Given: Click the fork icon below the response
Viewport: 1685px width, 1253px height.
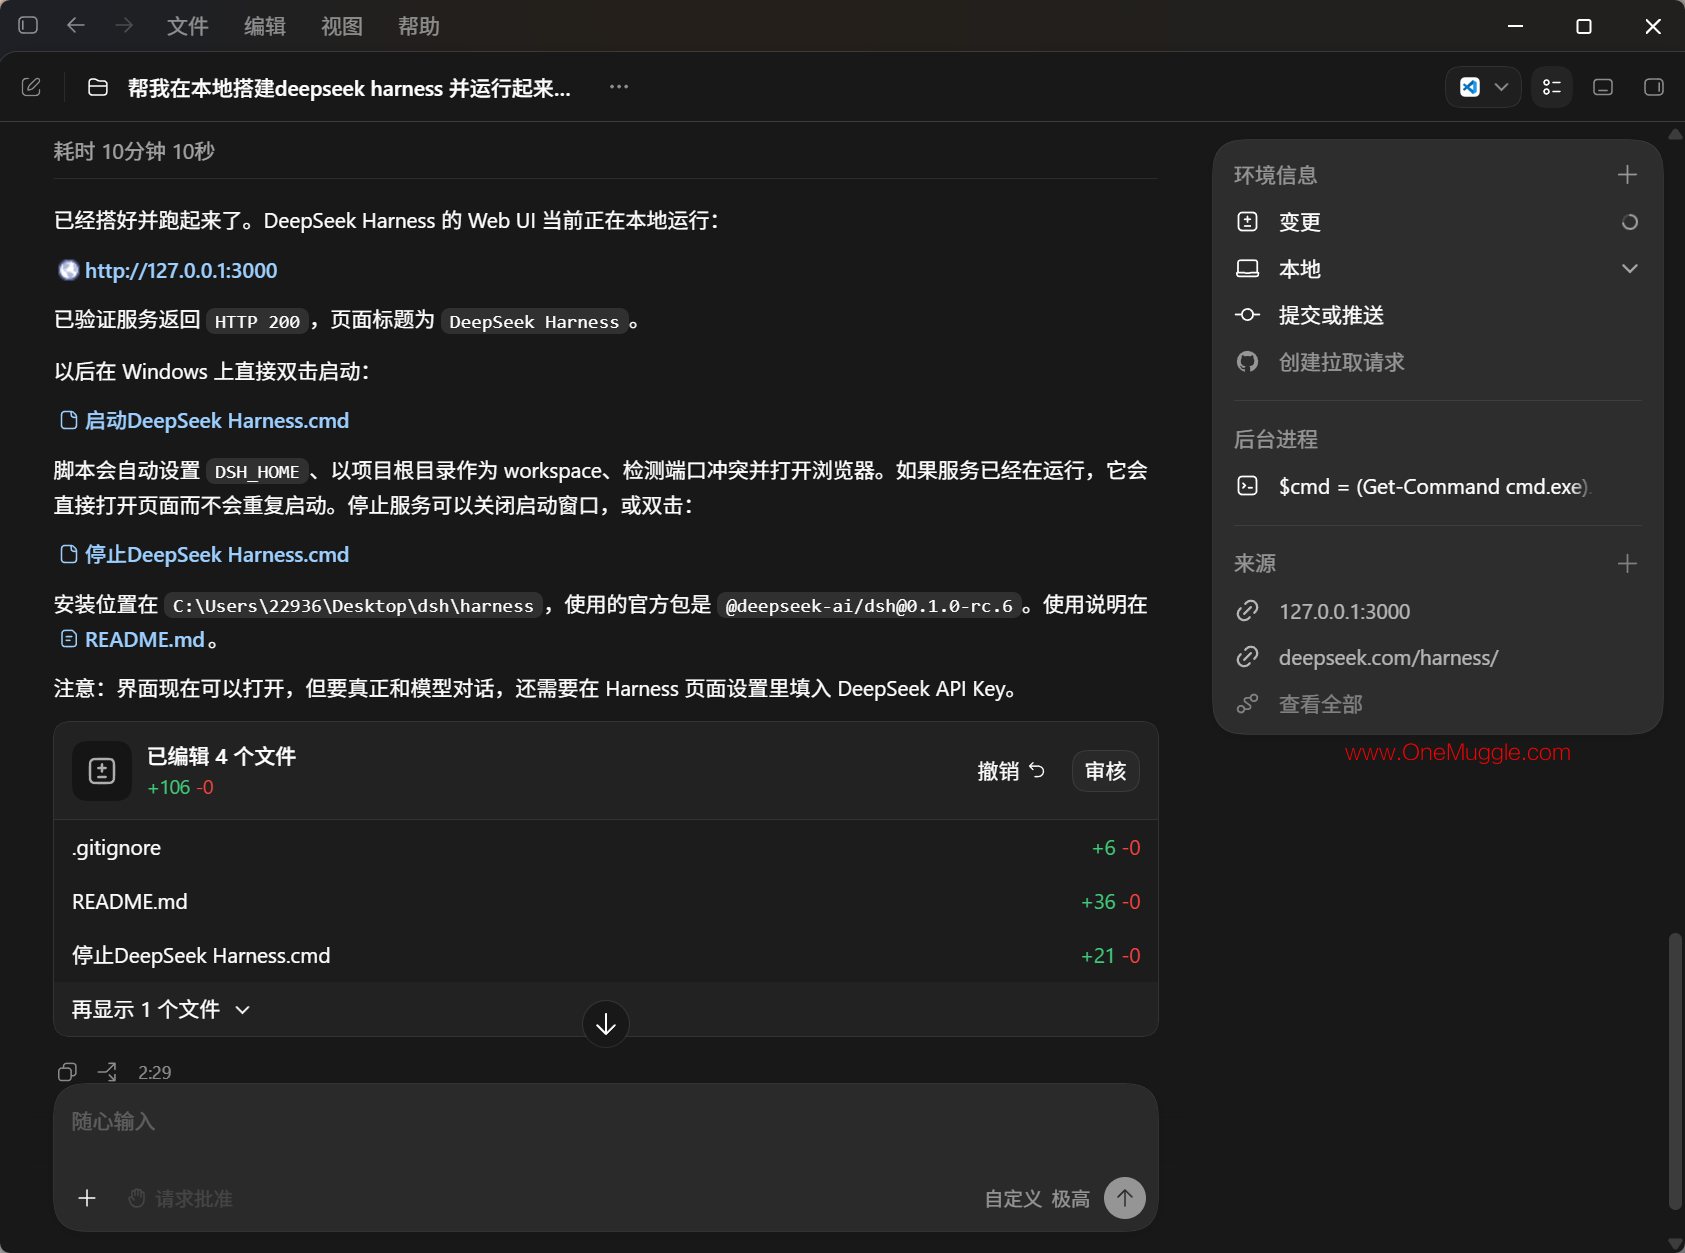Looking at the screenshot, I should 107,1072.
